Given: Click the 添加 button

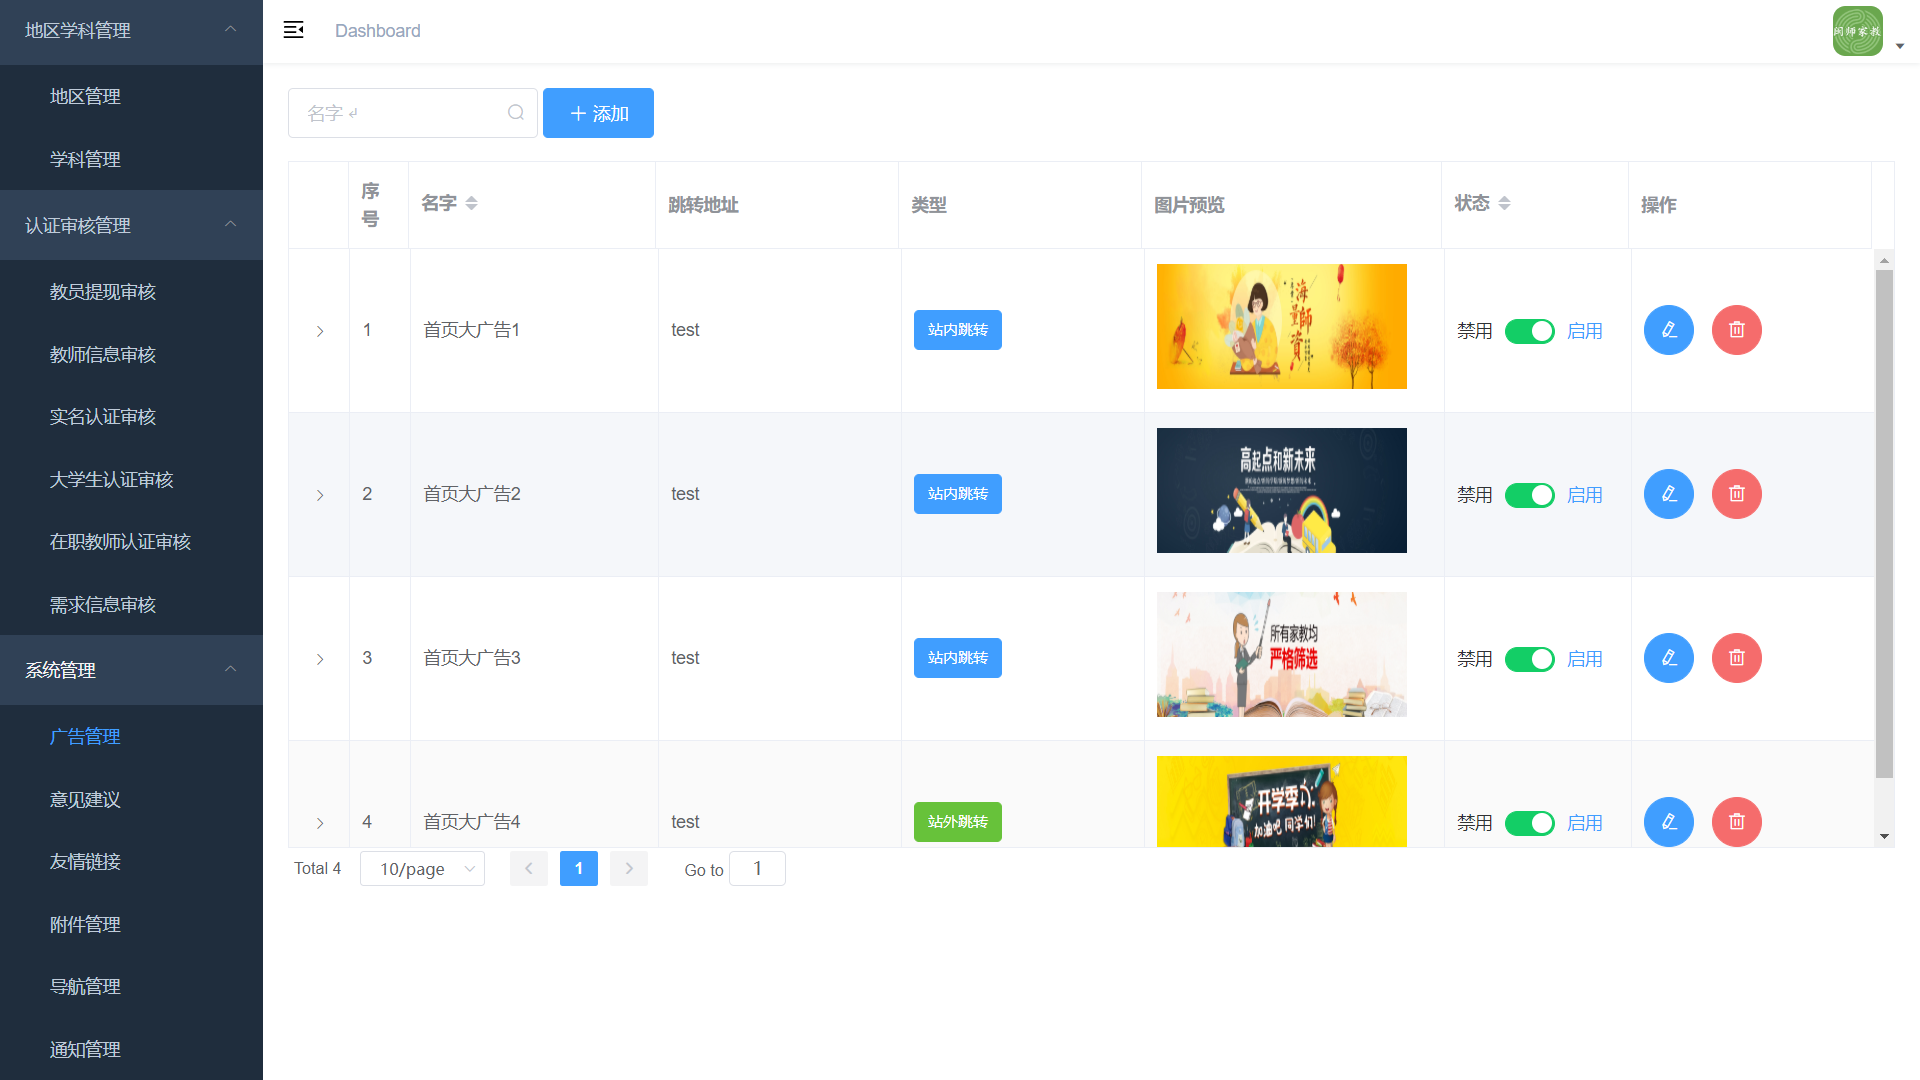Looking at the screenshot, I should [598, 113].
